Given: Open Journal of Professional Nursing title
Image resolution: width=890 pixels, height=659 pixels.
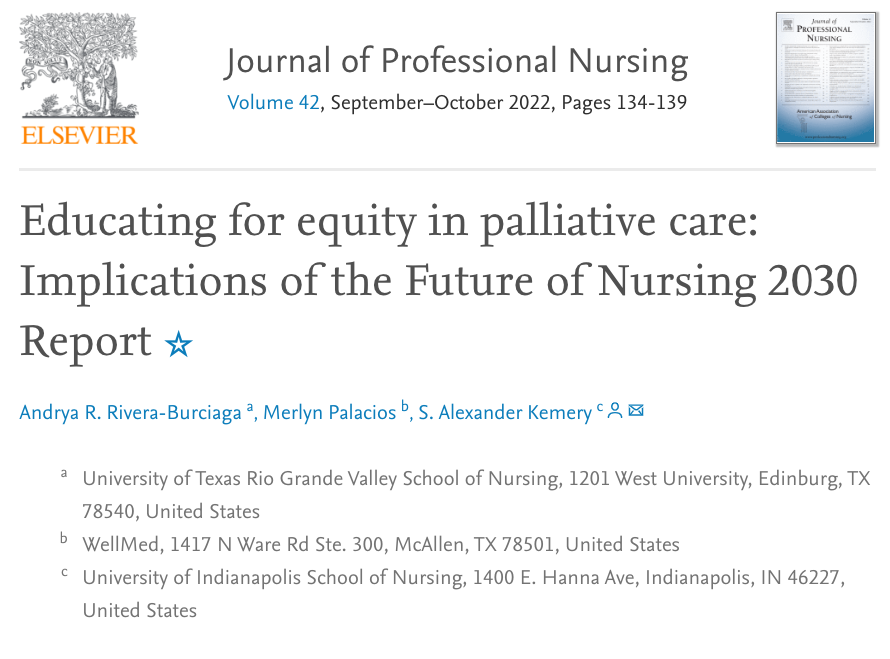Looking at the screenshot, I should pos(457,61).
